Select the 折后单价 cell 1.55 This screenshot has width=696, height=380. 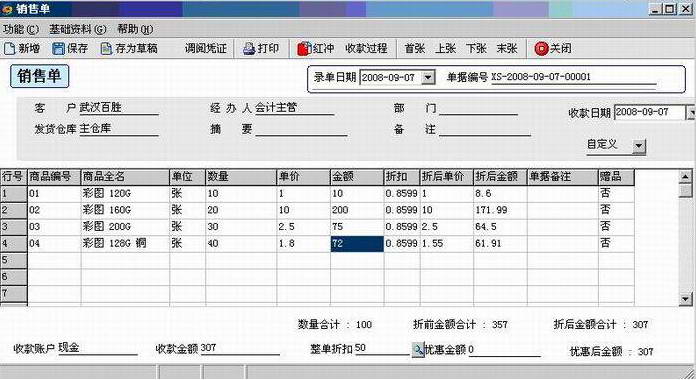pyautogui.click(x=447, y=244)
